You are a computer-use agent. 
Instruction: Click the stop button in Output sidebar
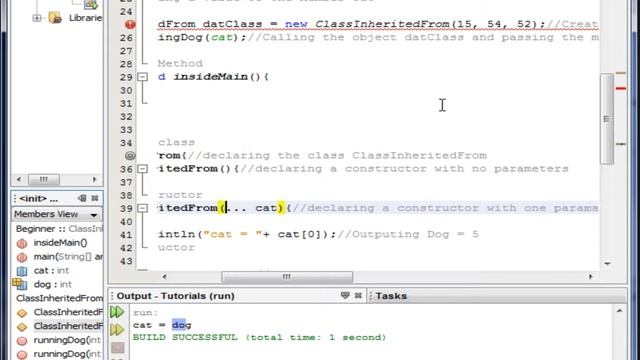[118, 347]
